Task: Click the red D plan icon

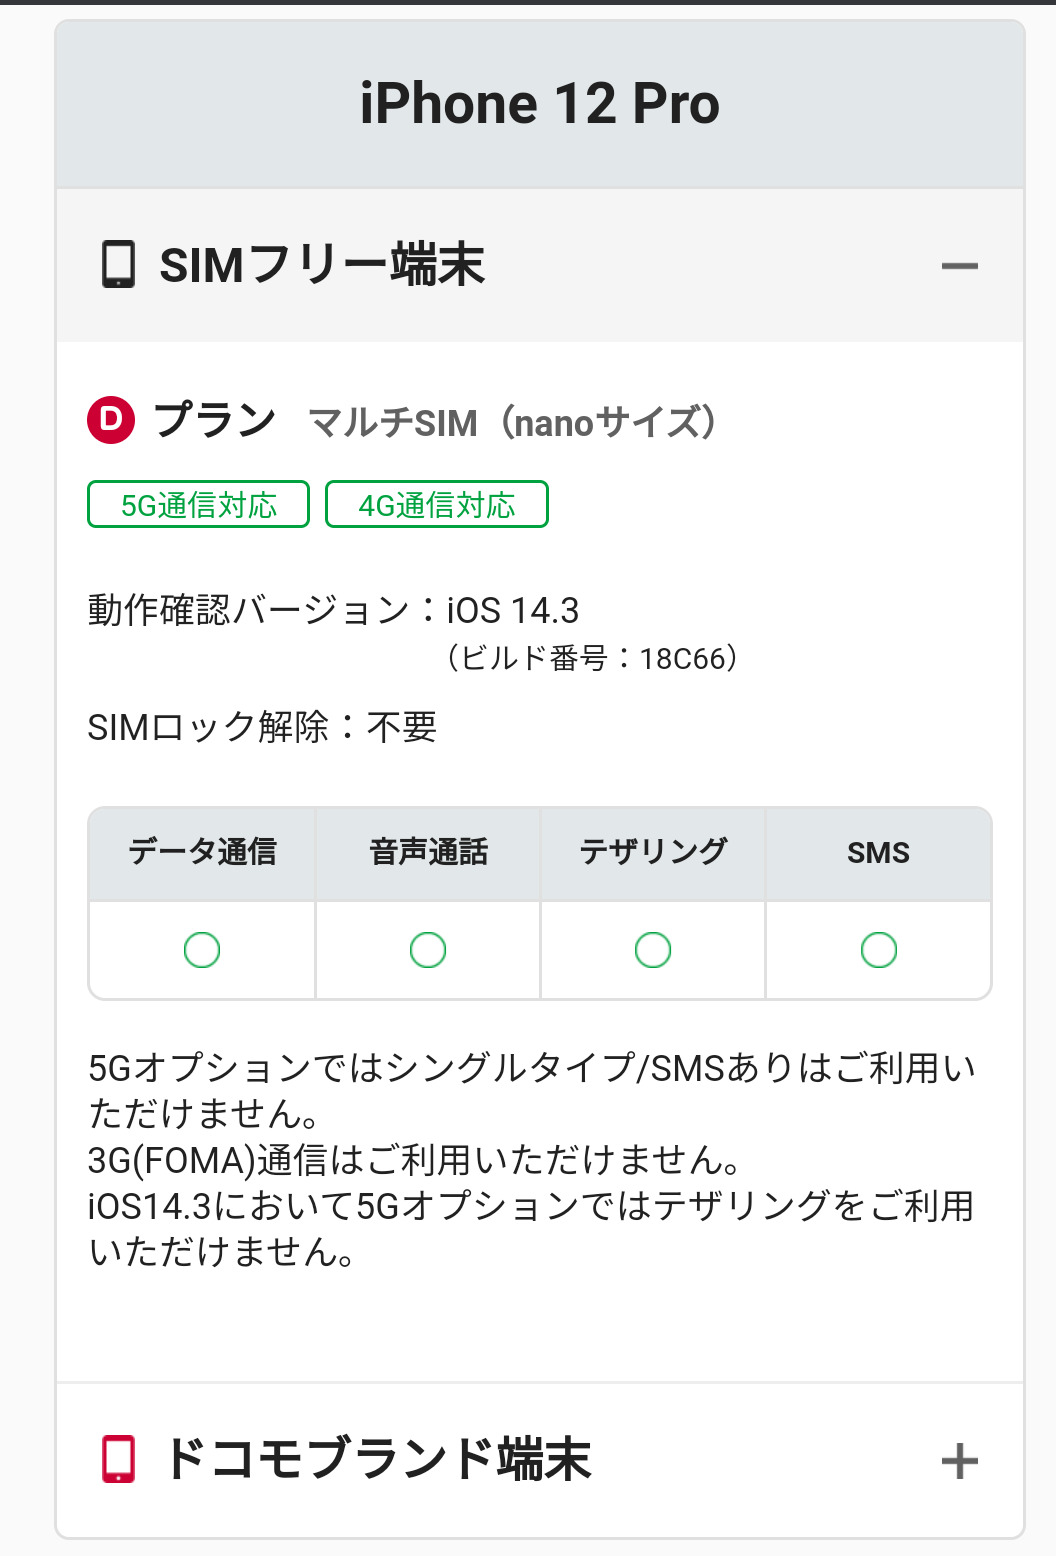Action: point(111,420)
